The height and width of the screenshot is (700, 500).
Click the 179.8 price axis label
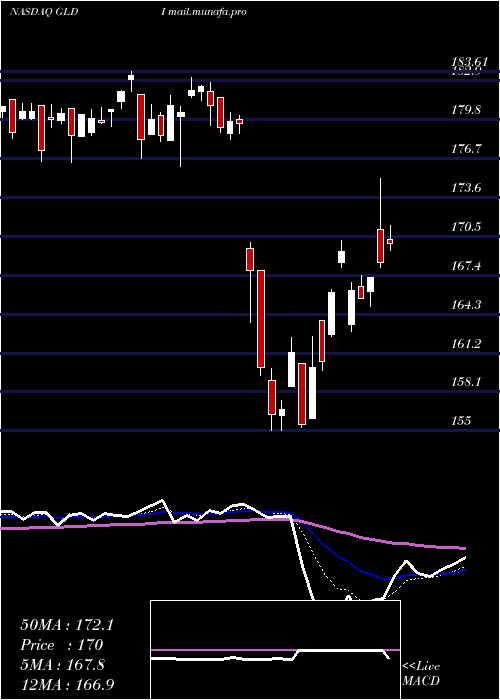click(466, 110)
